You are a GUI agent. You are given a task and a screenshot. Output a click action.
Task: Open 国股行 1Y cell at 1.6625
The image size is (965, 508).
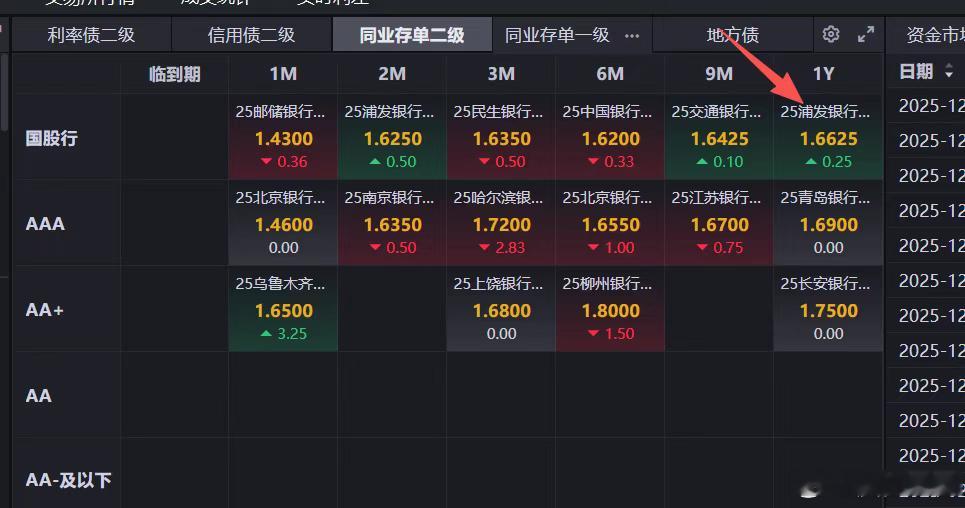(828, 136)
